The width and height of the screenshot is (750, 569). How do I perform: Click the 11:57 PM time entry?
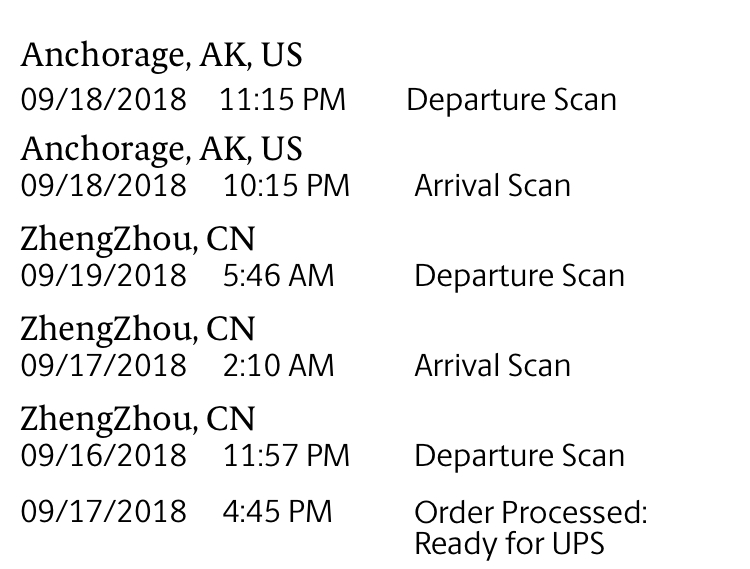tap(286, 456)
